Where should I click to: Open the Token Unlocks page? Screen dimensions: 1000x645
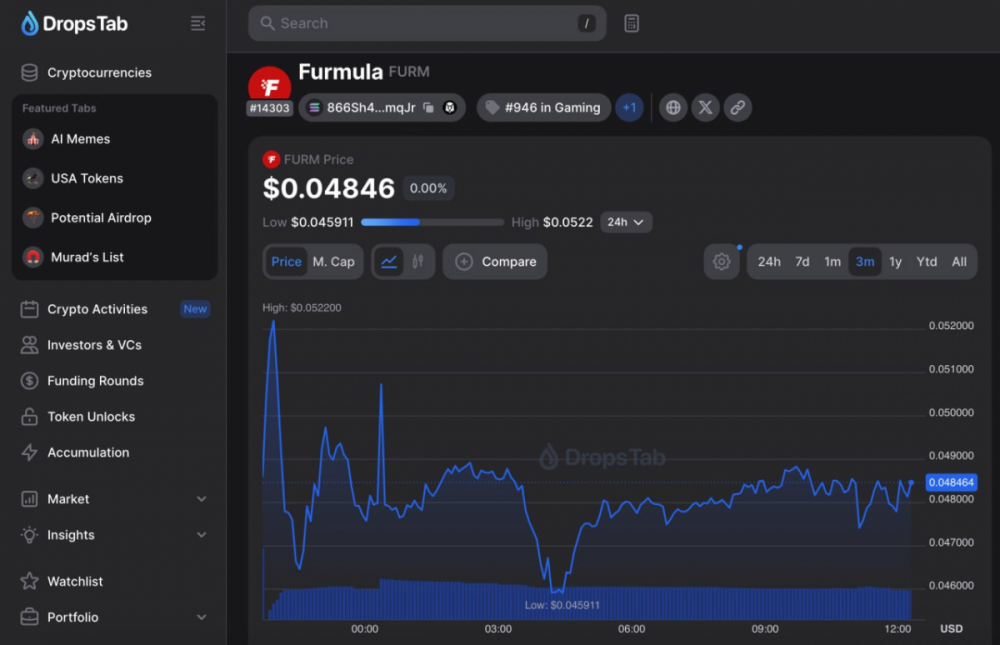click(x=91, y=417)
